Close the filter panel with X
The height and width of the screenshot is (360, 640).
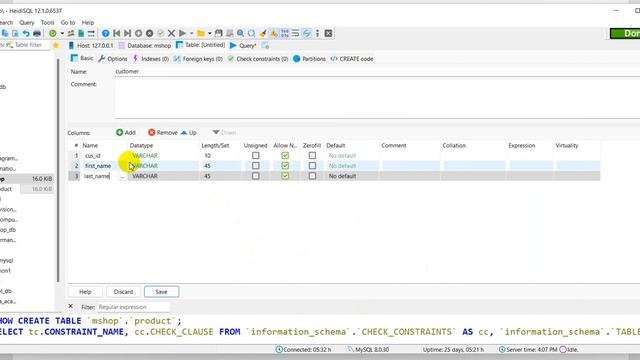tap(71, 306)
